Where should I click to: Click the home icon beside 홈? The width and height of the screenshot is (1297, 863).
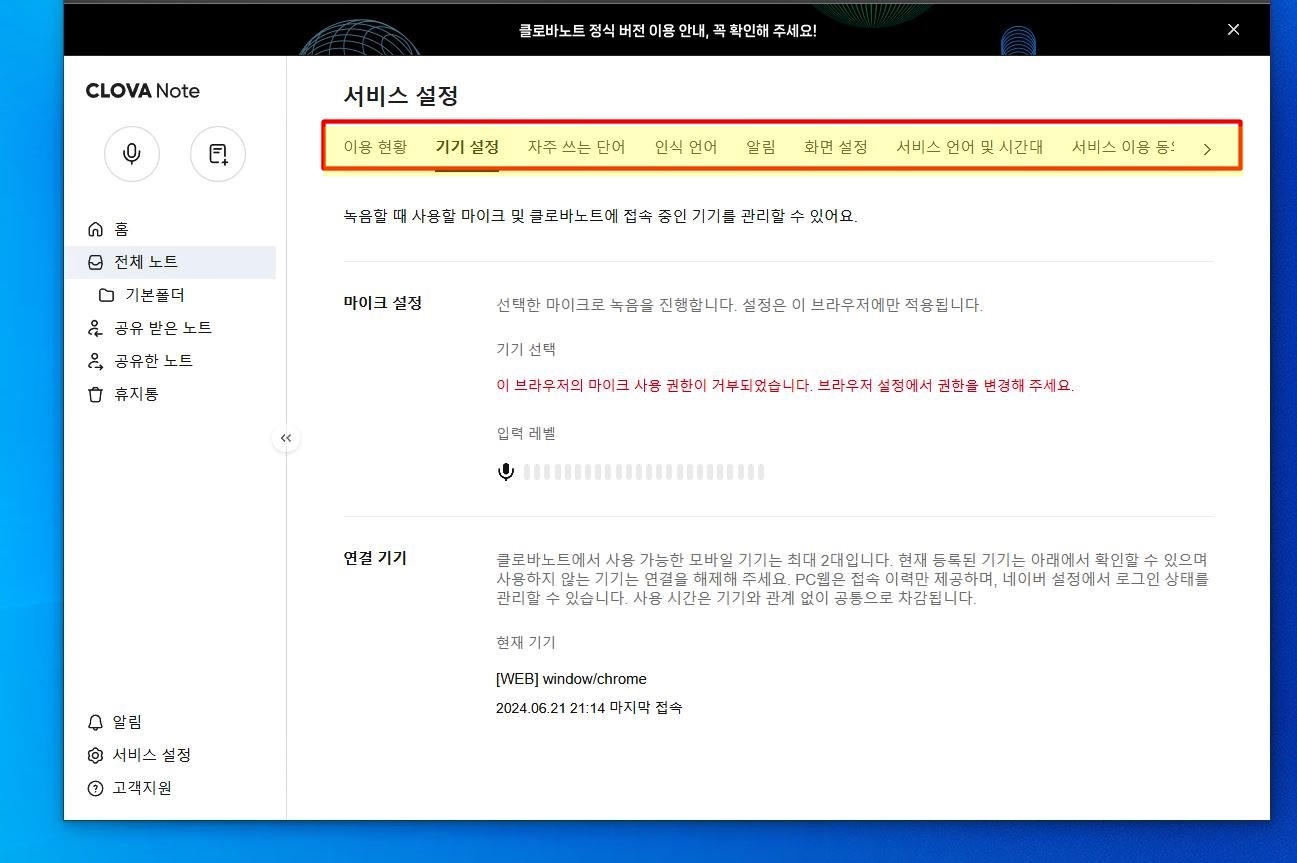coord(96,229)
